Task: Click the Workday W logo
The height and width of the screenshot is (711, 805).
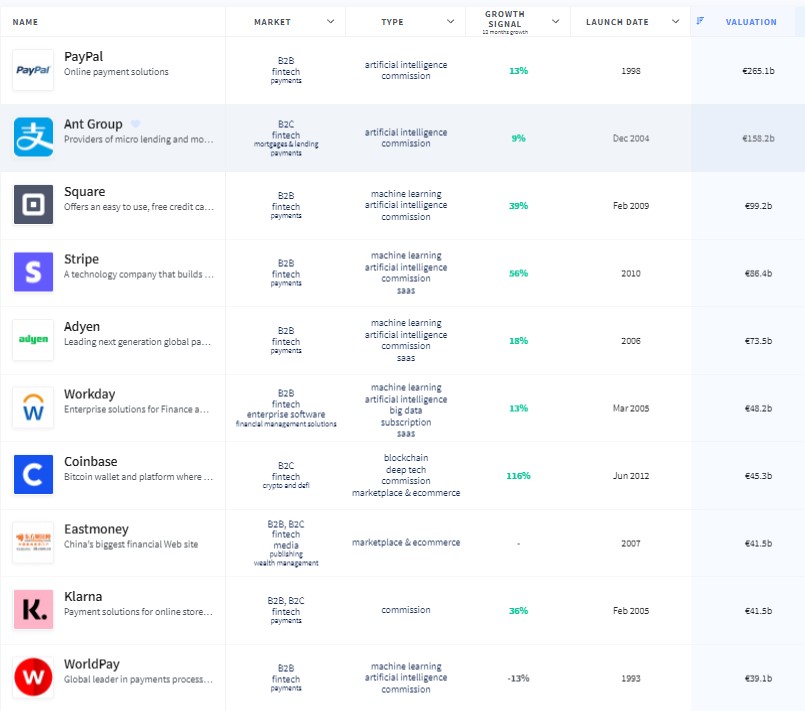Action: click(x=33, y=407)
